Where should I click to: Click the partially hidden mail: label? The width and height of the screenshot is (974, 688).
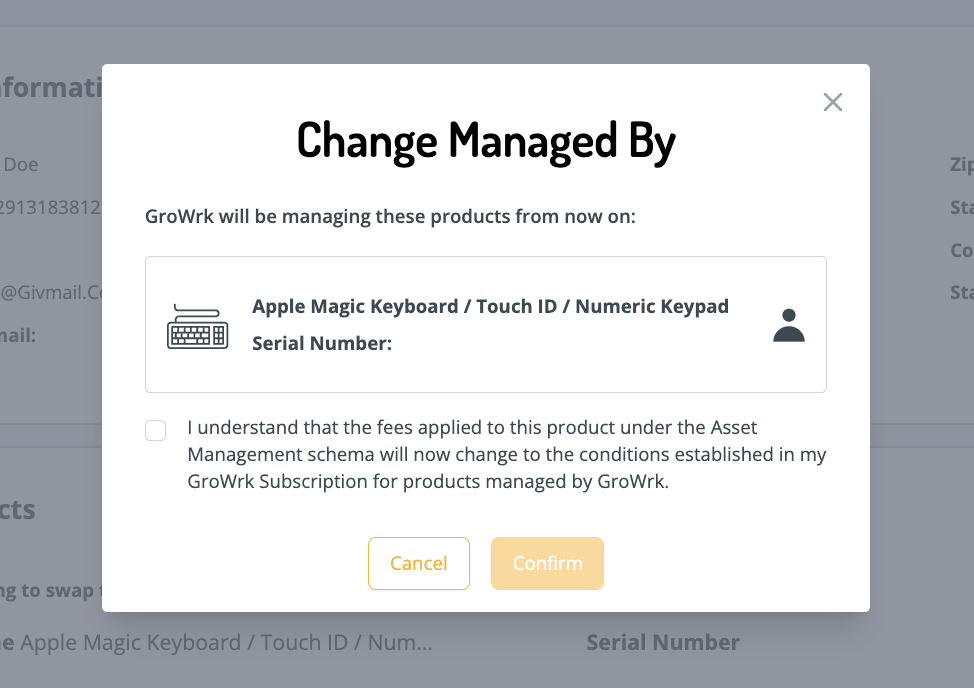pyautogui.click(x=18, y=335)
